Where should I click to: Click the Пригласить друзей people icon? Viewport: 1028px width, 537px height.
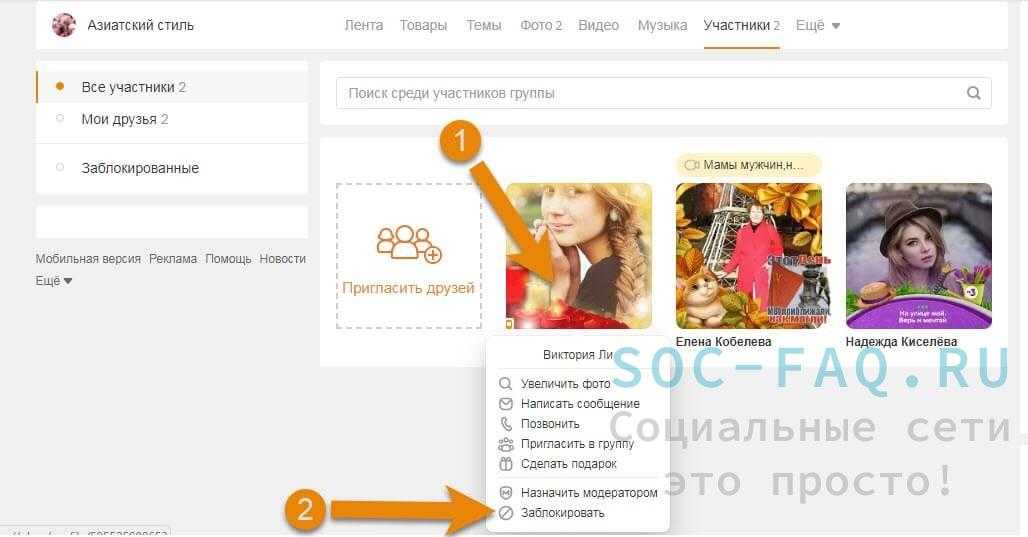click(x=408, y=243)
